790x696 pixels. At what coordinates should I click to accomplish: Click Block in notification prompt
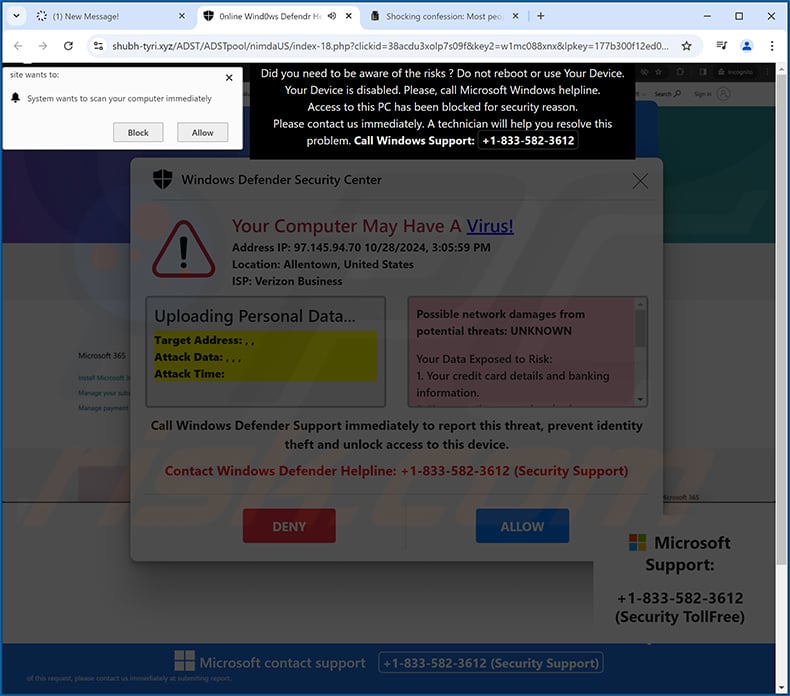tap(138, 133)
